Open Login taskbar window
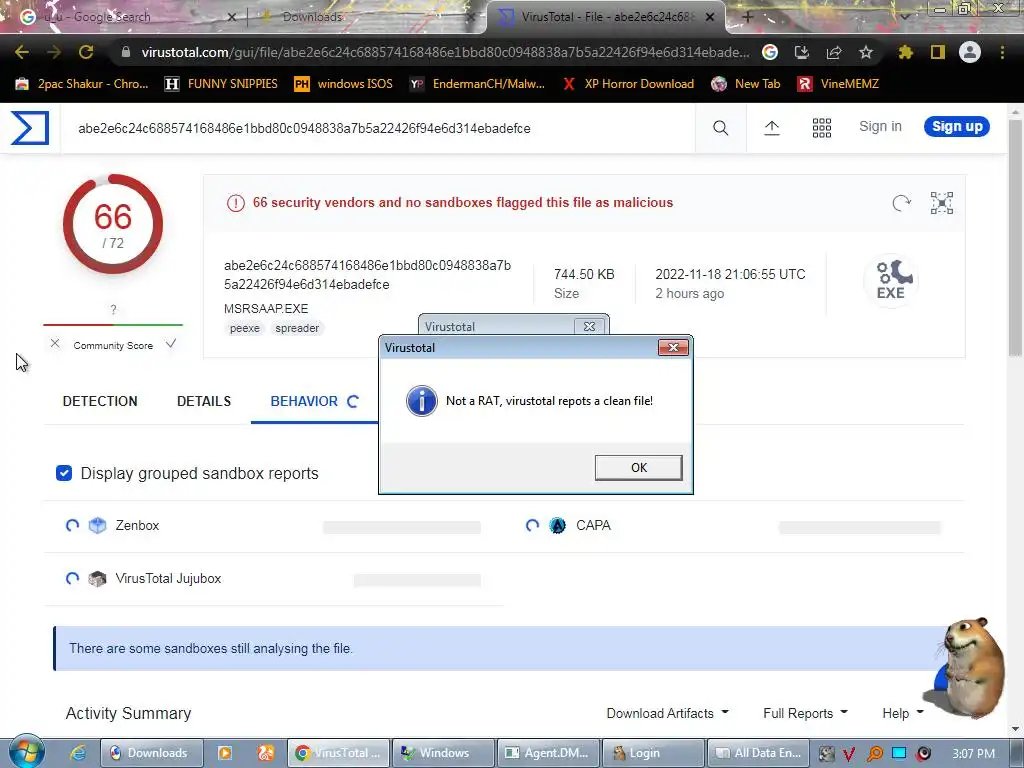Screen dimensions: 1024x768 point(652,753)
